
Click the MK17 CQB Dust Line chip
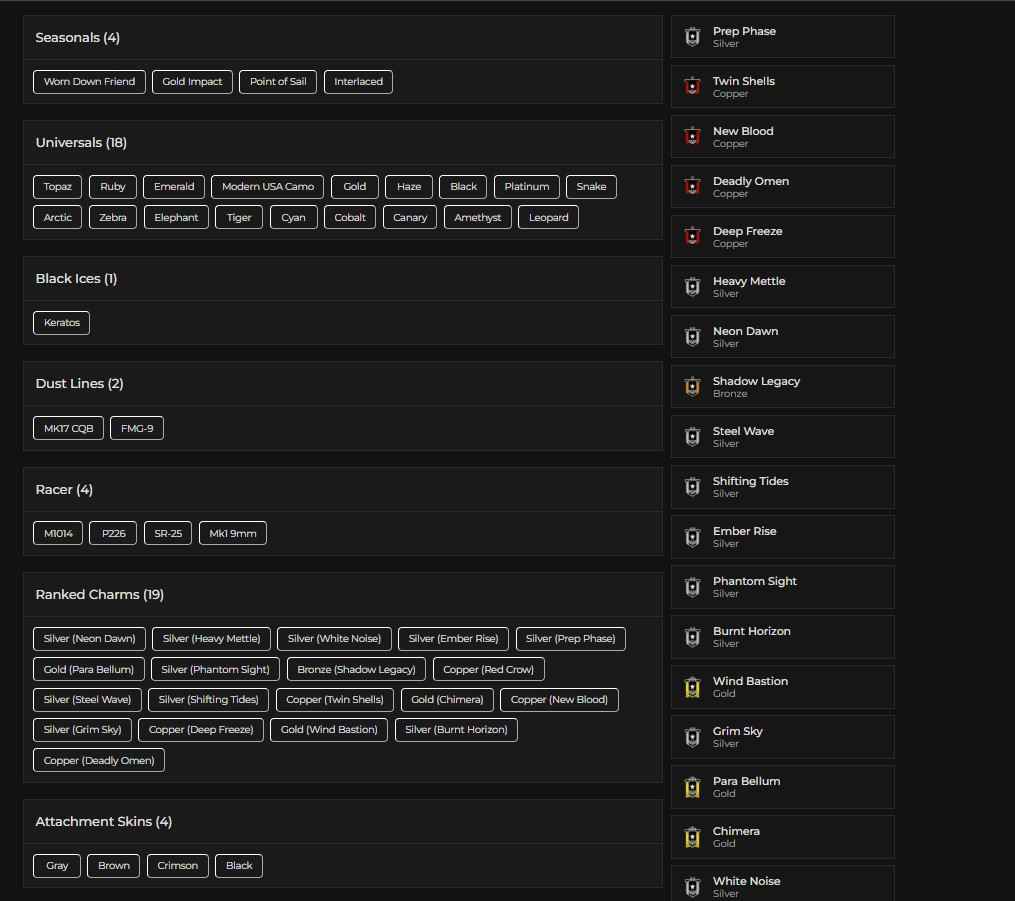click(68, 428)
